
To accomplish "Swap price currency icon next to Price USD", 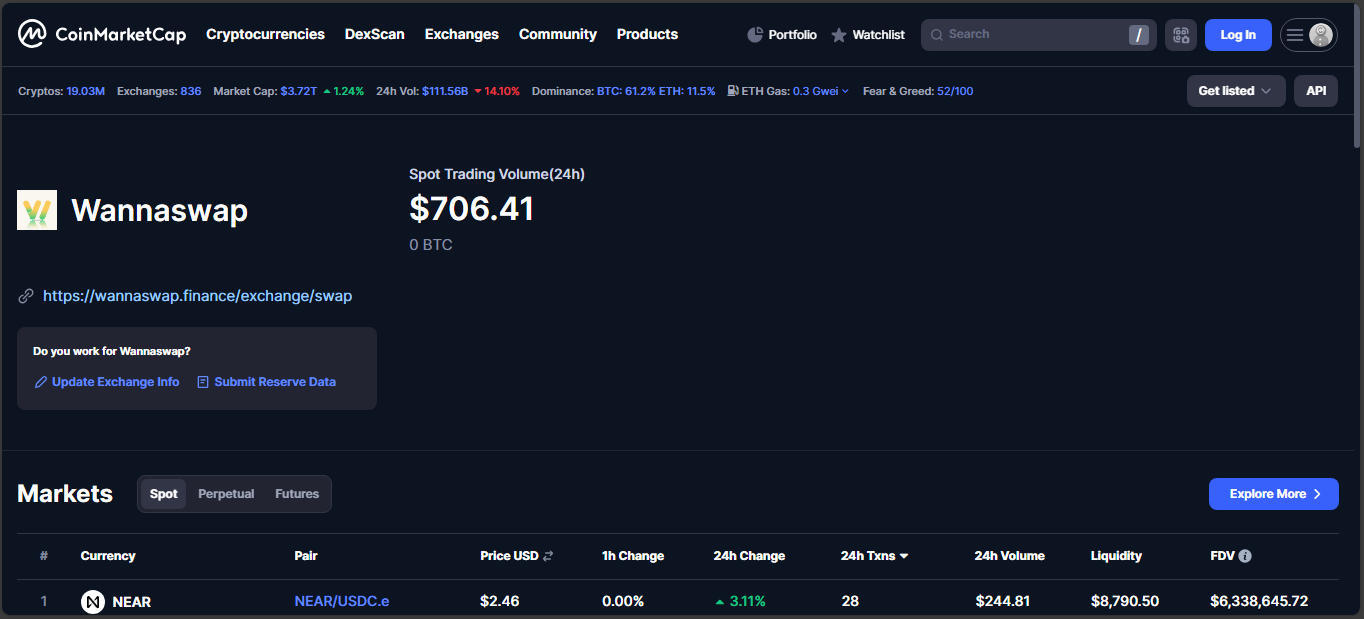I will tap(548, 556).
